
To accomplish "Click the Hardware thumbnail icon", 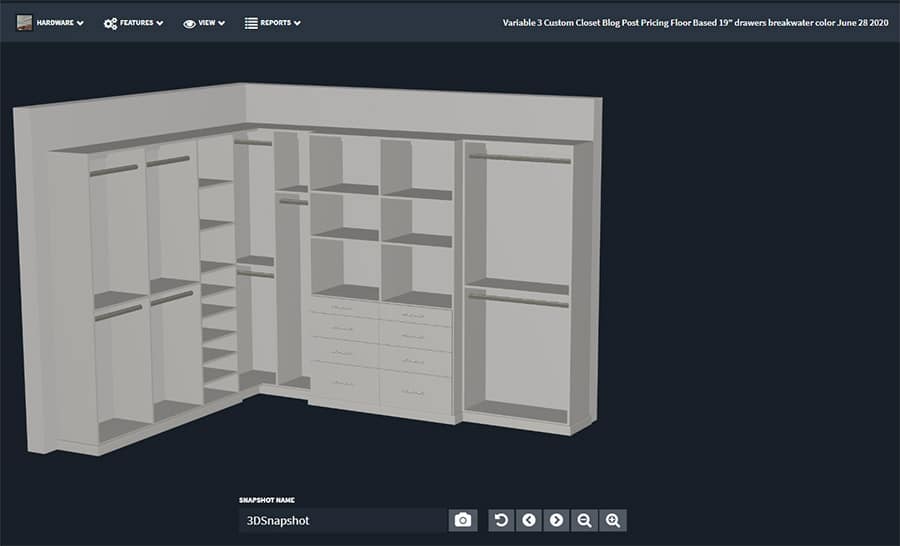I will 24,23.
